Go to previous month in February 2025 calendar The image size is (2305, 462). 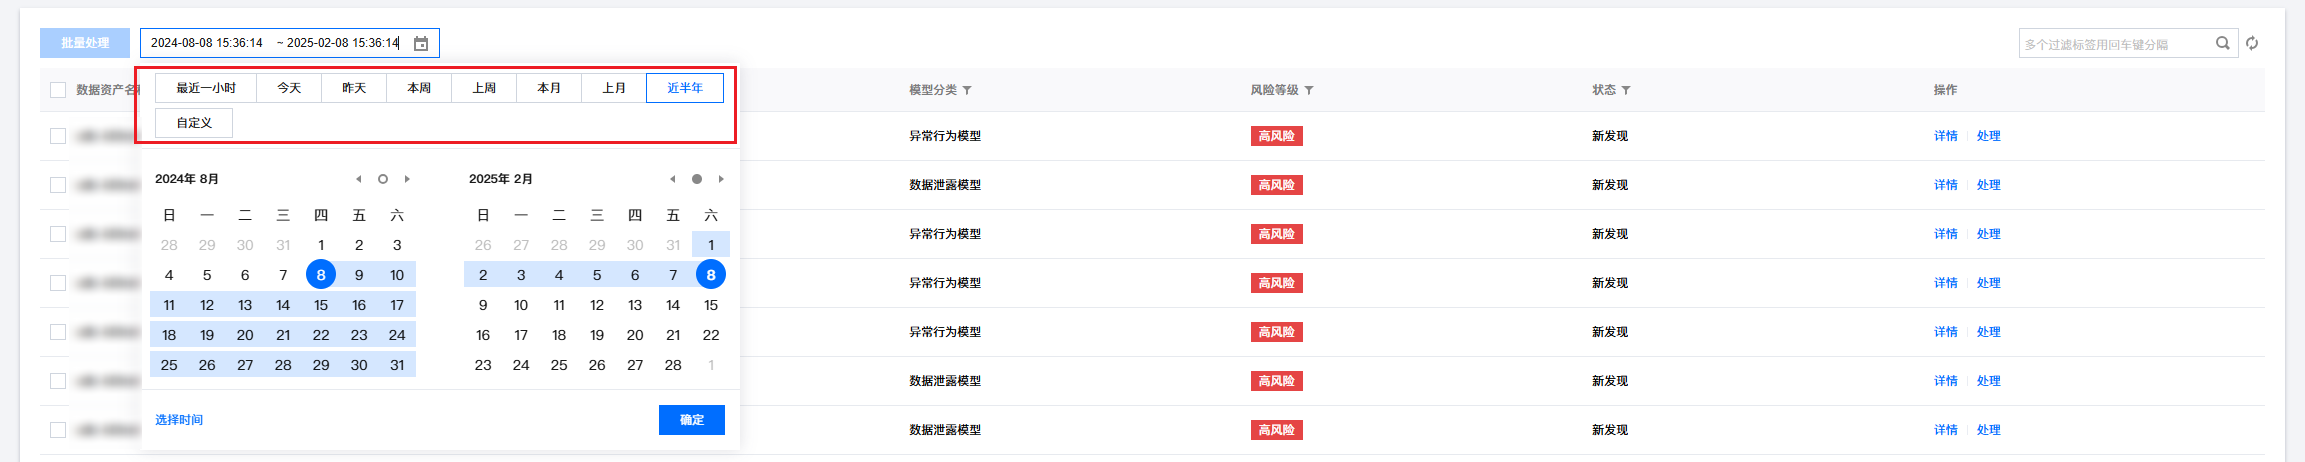pyautogui.click(x=672, y=179)
